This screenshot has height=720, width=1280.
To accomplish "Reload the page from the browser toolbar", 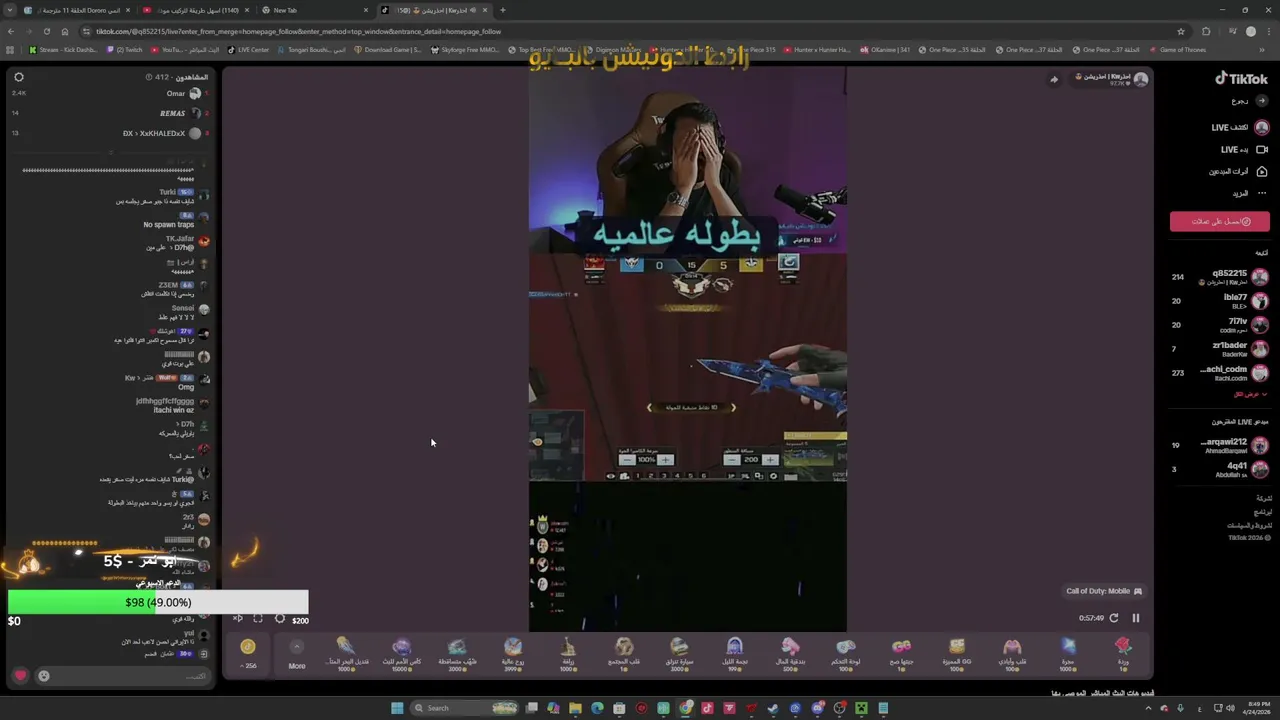I will click(46, 31).
